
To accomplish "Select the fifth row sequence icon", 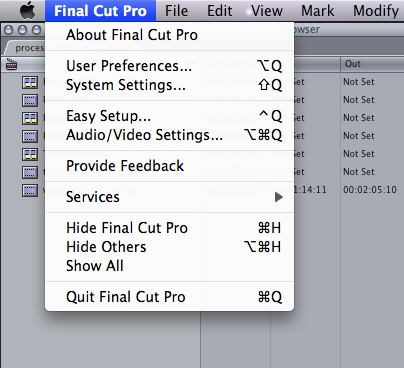I will [x=30, y=154].
